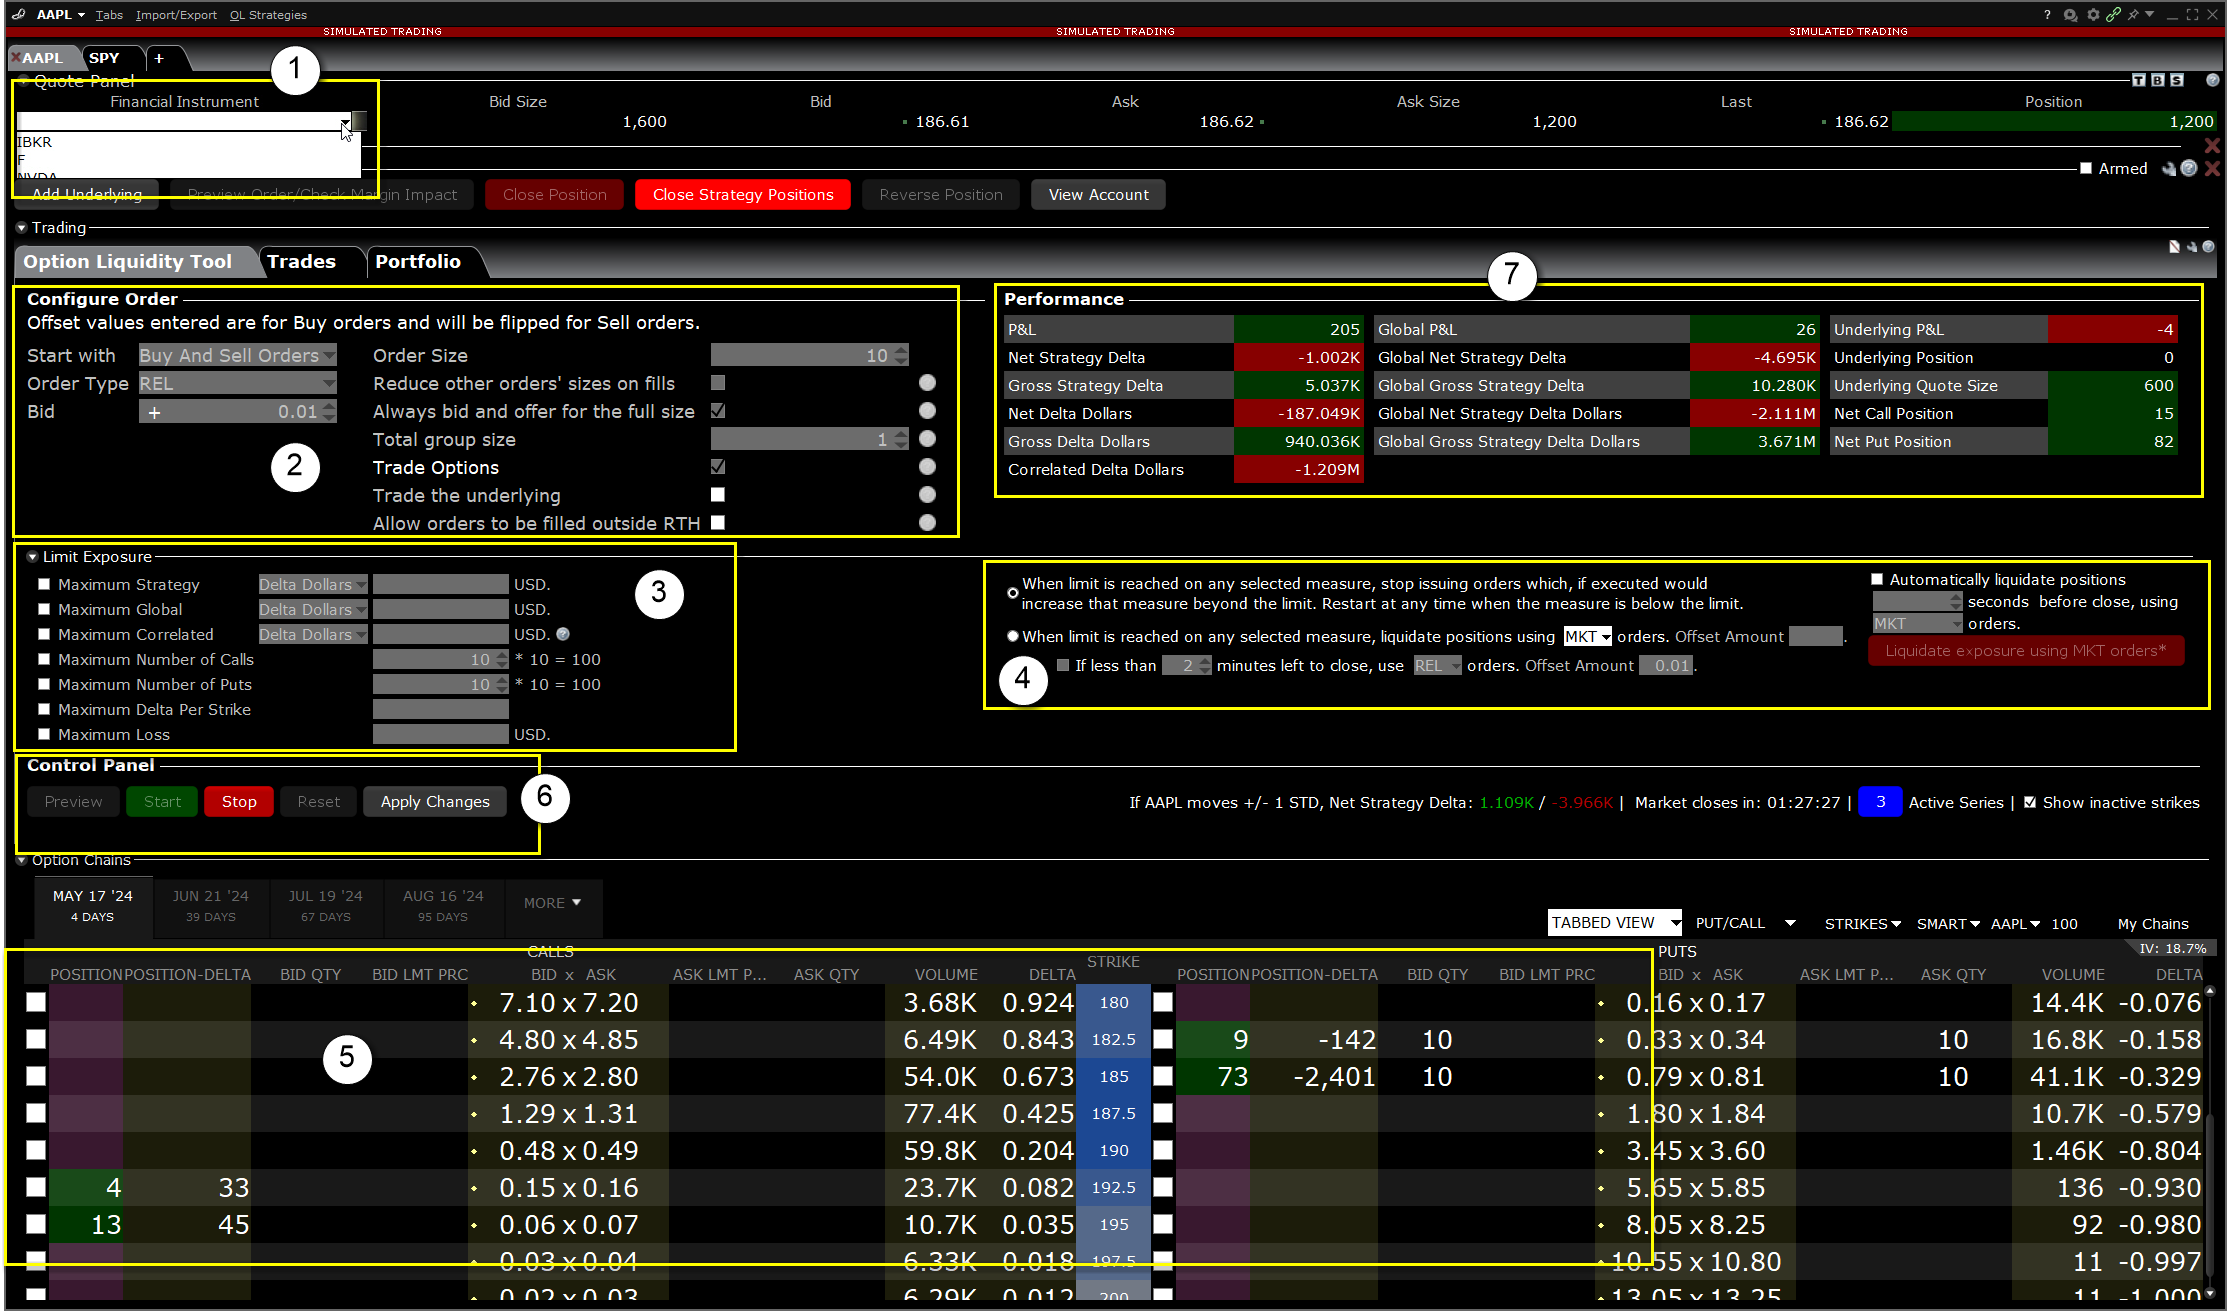Click the green chain link grouping icon
The width and height of the screenshot is (2227, 1311).
click(2113, 15)
